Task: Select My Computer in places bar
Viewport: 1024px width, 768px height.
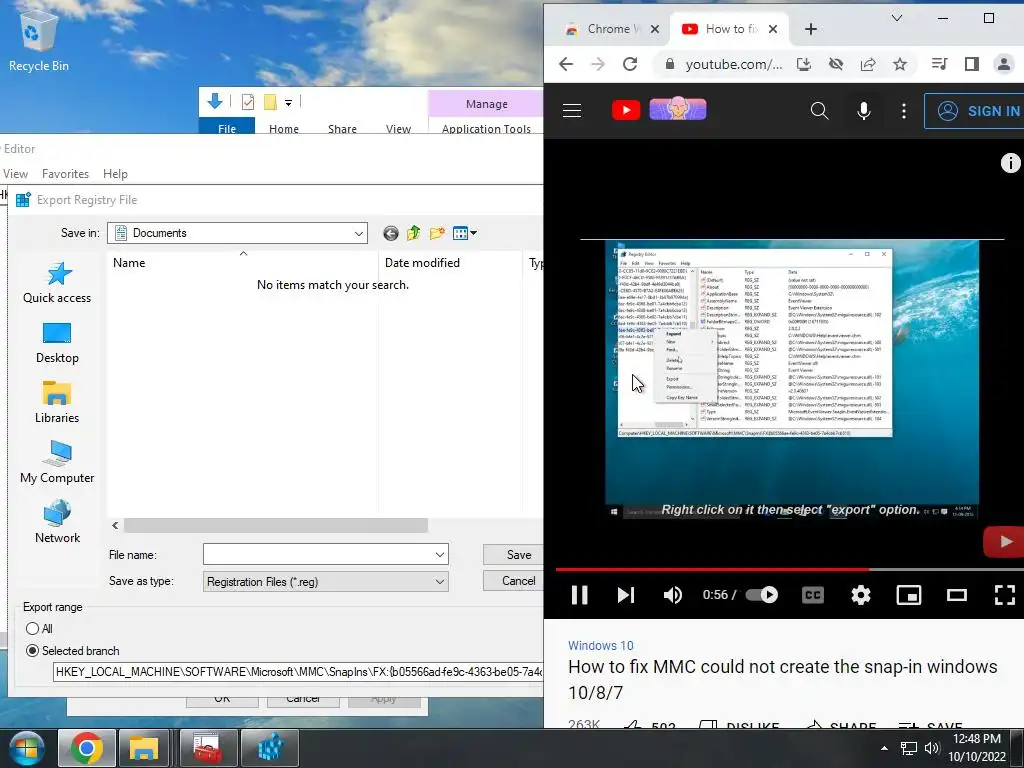Action: [57, 463]
